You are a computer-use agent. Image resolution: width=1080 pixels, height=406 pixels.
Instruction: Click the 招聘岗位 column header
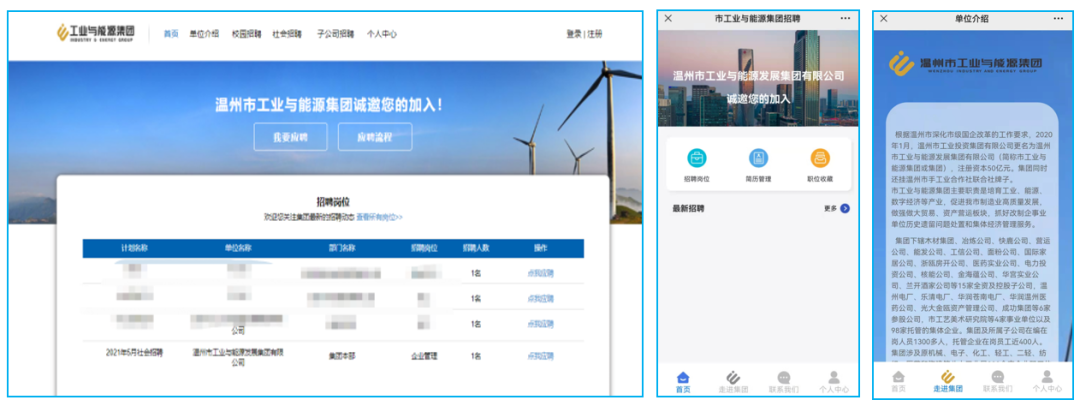(x=424, y=248)
